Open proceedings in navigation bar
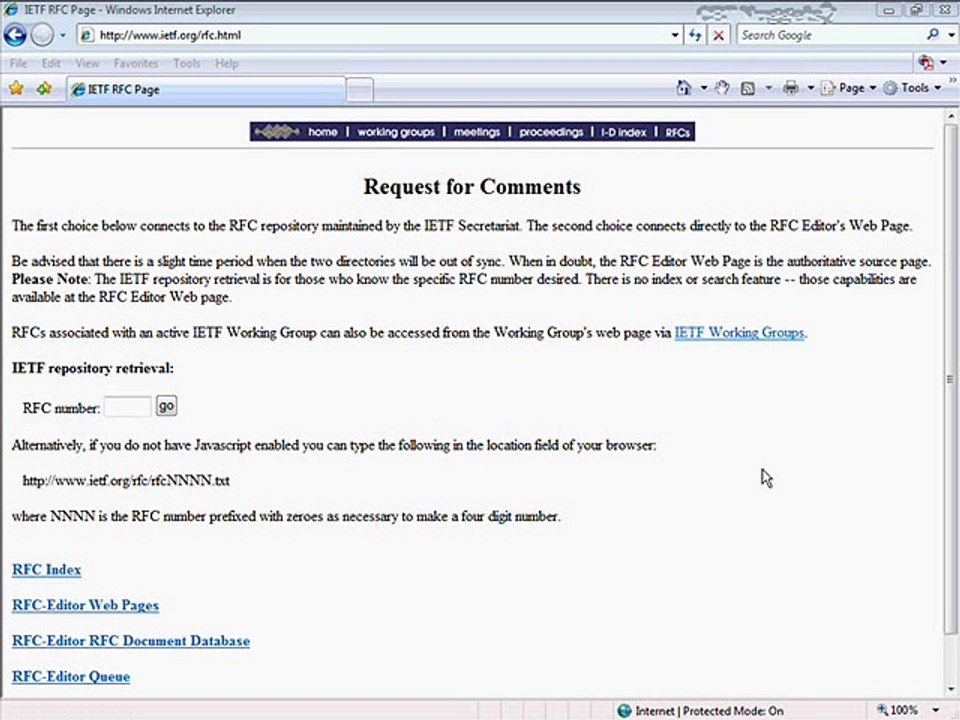 coord(551,132)
